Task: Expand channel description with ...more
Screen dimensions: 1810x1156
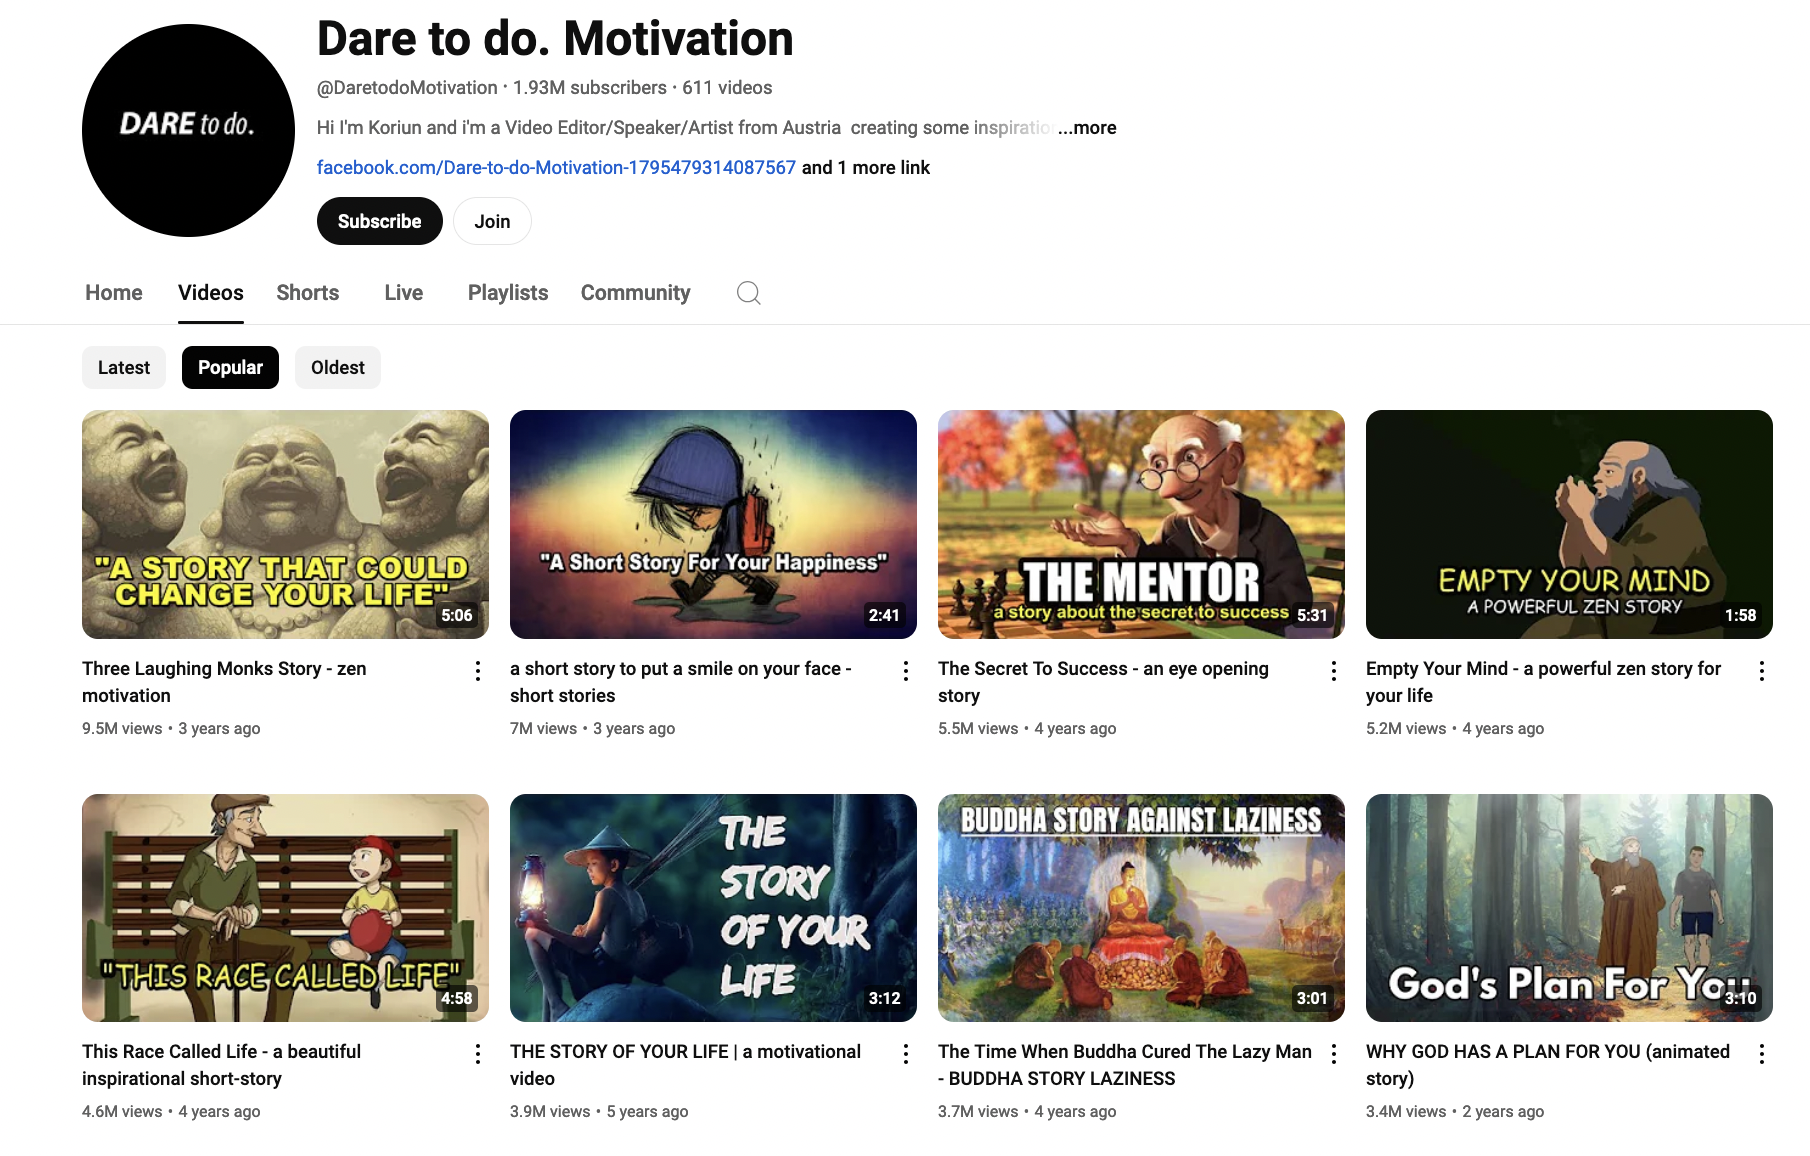Action: point(1087,128)
